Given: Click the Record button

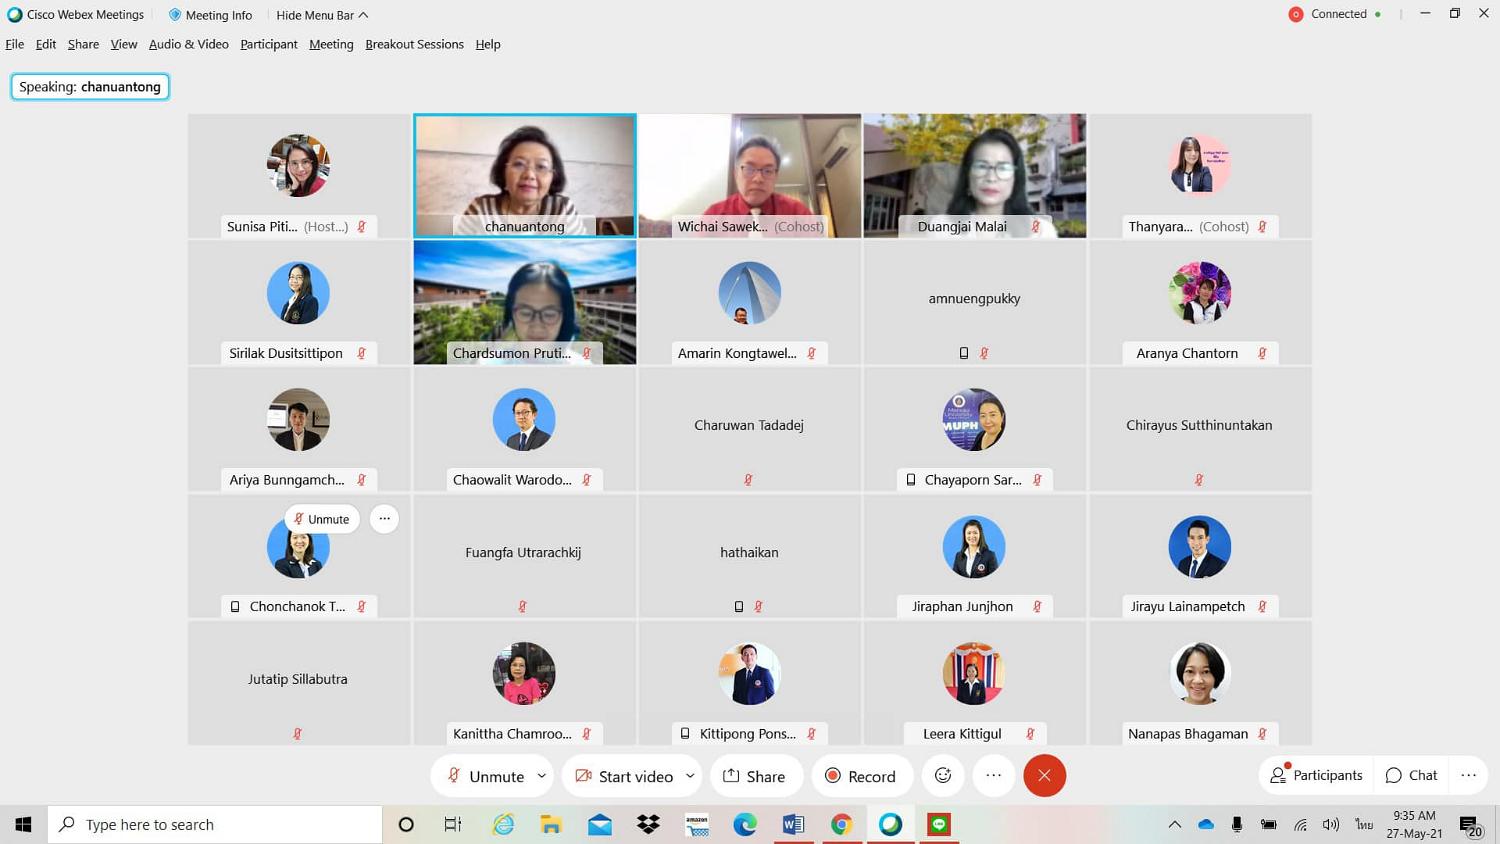Looking at the screenshot, I should (x=860, y=776).
